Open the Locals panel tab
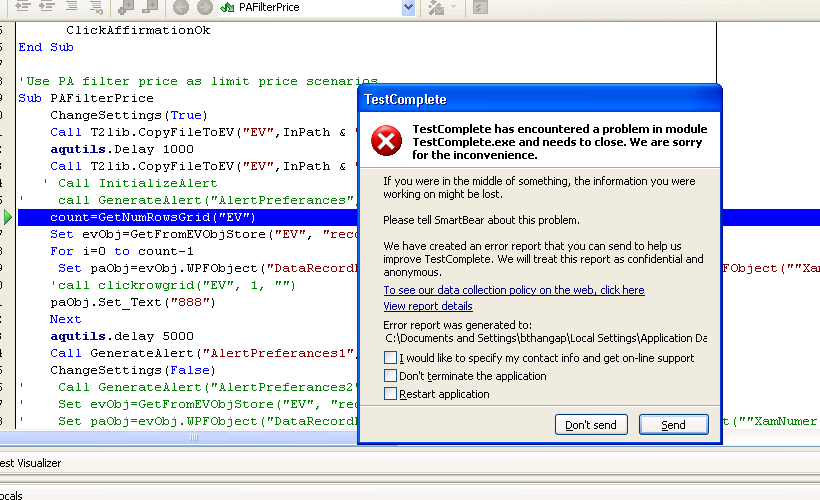The height and width of the screenshot is (500, 820). point(12,493)
